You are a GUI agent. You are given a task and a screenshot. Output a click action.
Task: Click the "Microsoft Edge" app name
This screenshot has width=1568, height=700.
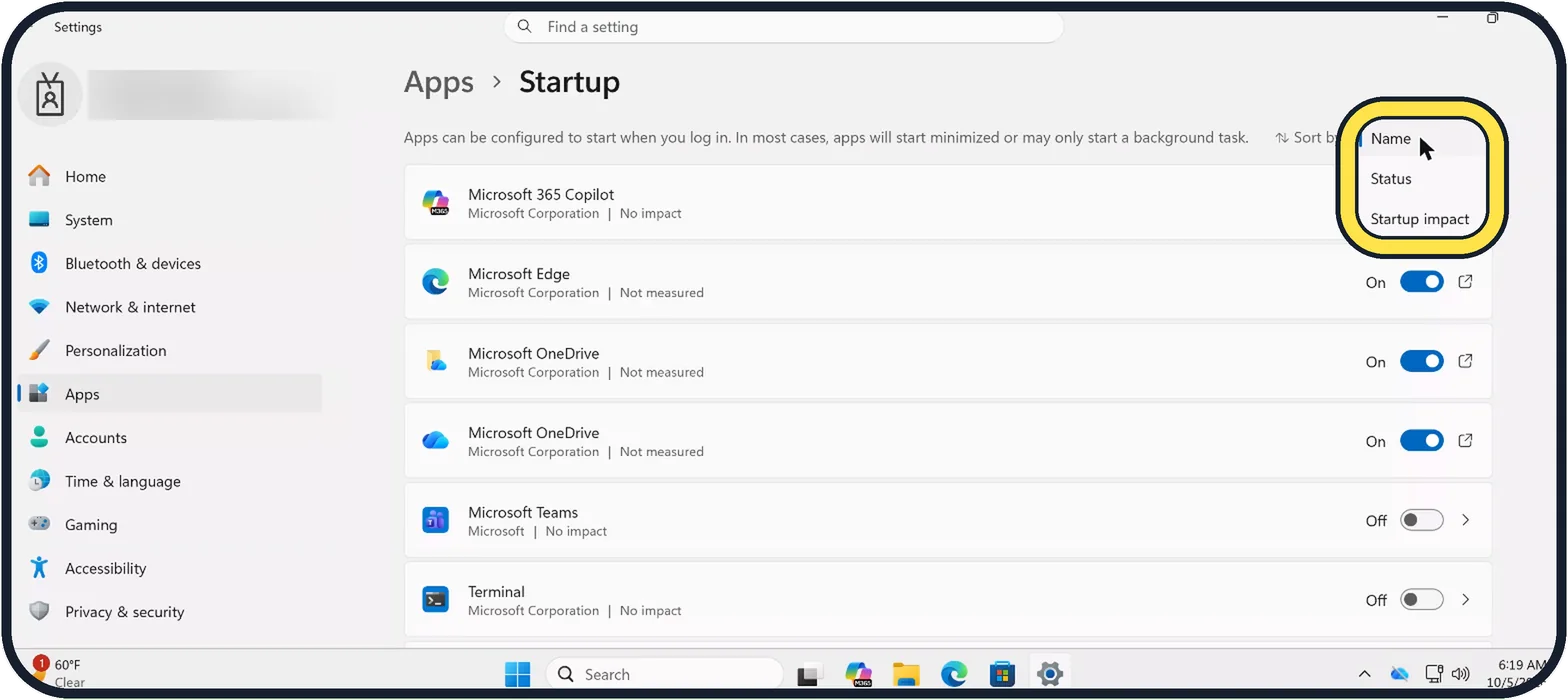tap(519, 274)
